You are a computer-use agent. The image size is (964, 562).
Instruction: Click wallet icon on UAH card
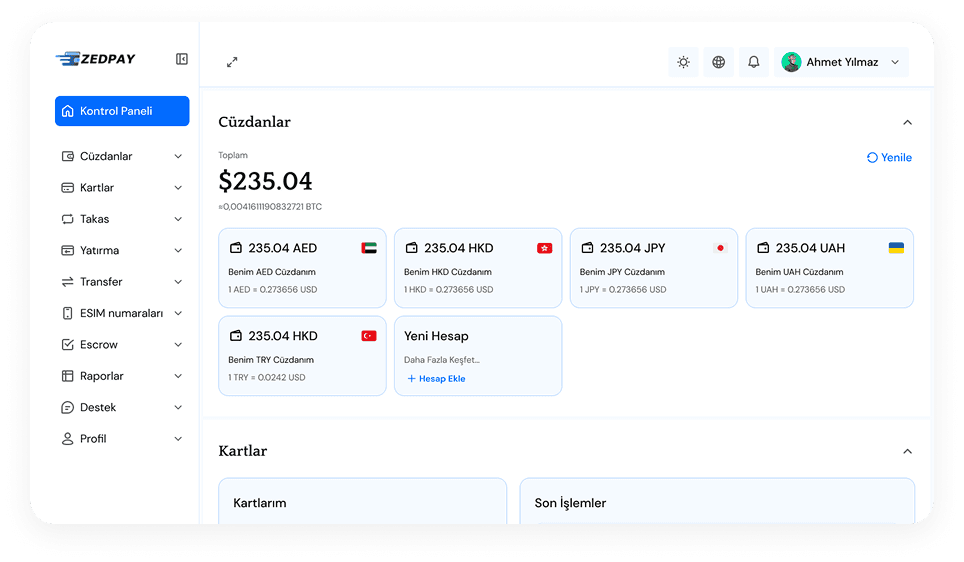[763, 248]
